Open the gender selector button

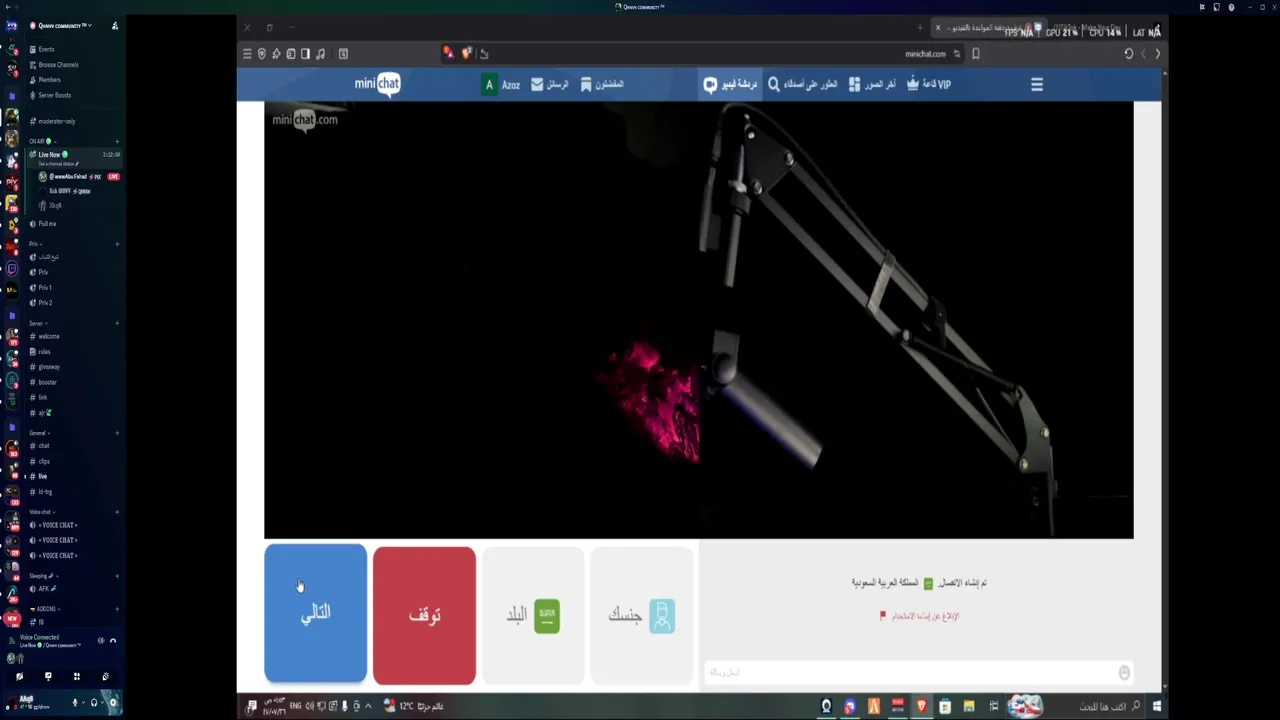[x=641, y=615]
